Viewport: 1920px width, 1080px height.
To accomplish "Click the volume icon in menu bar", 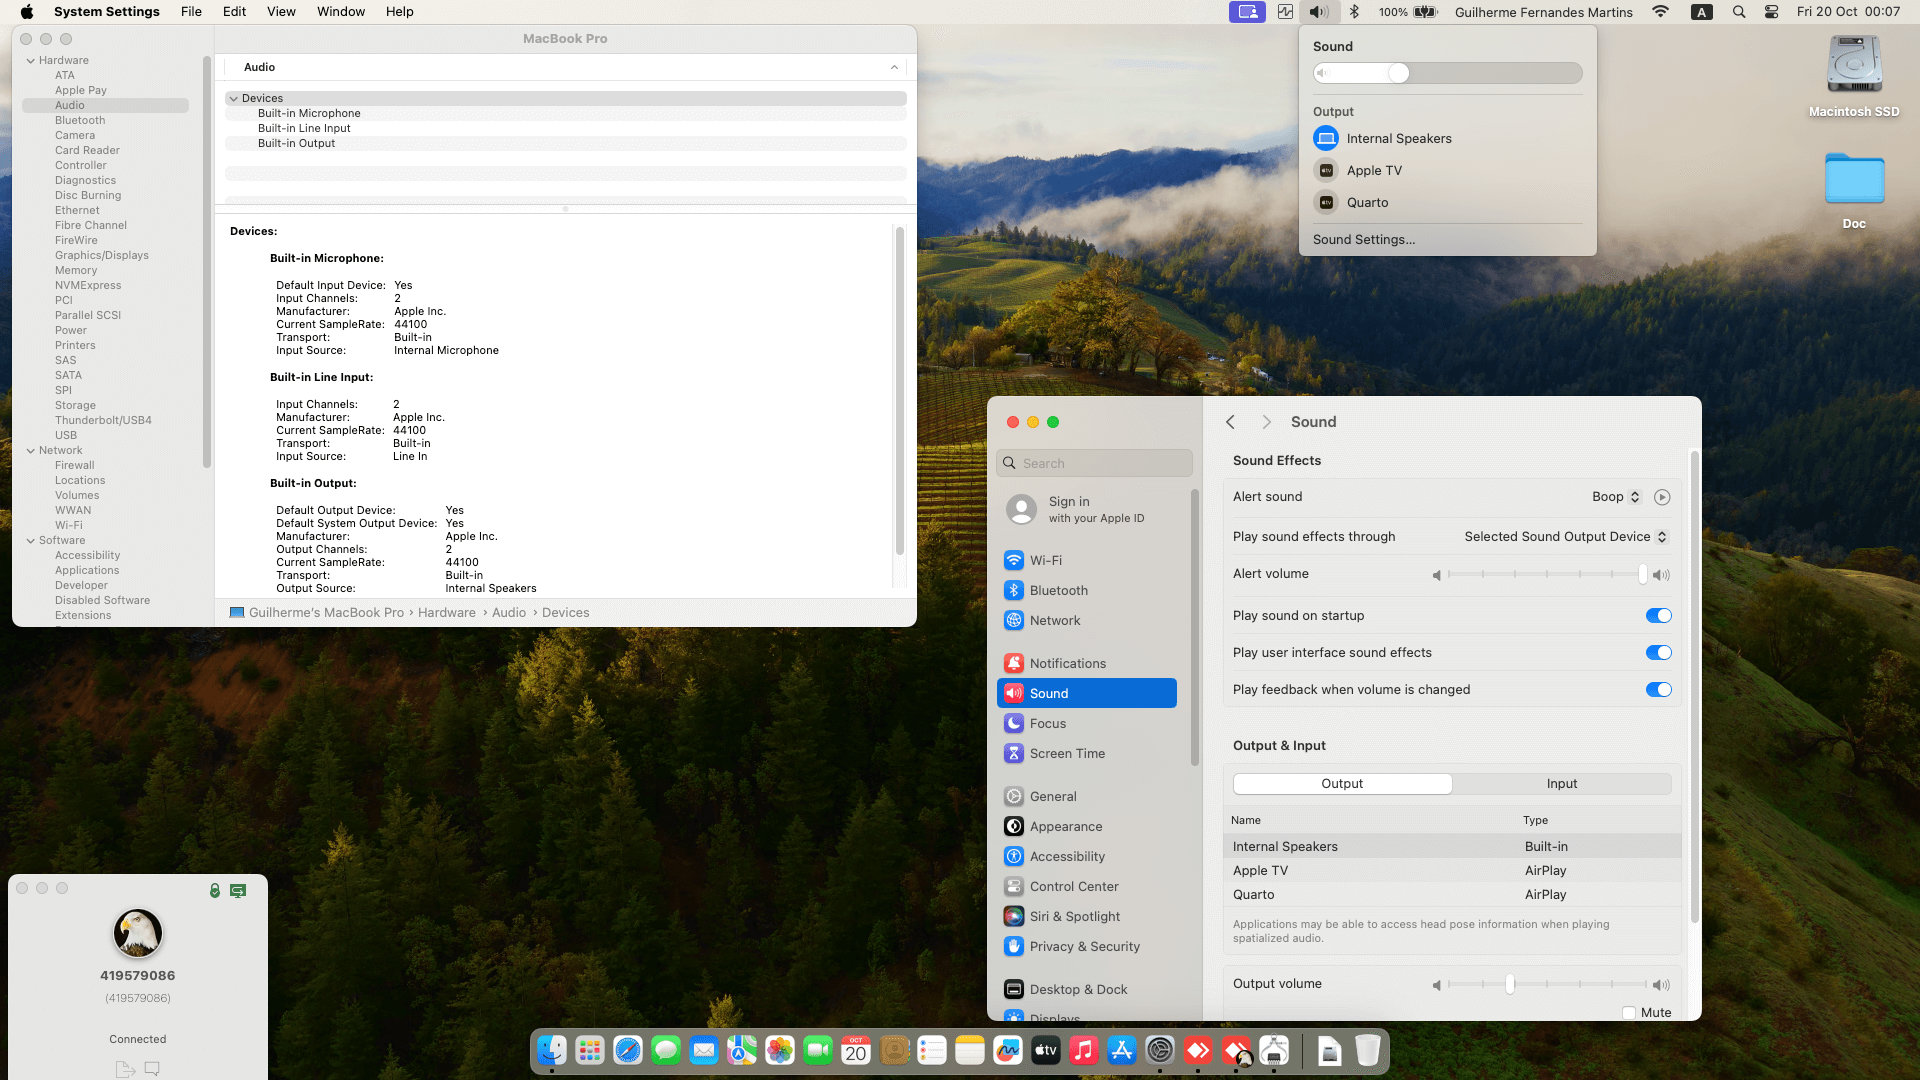I will click(1318, 12).
